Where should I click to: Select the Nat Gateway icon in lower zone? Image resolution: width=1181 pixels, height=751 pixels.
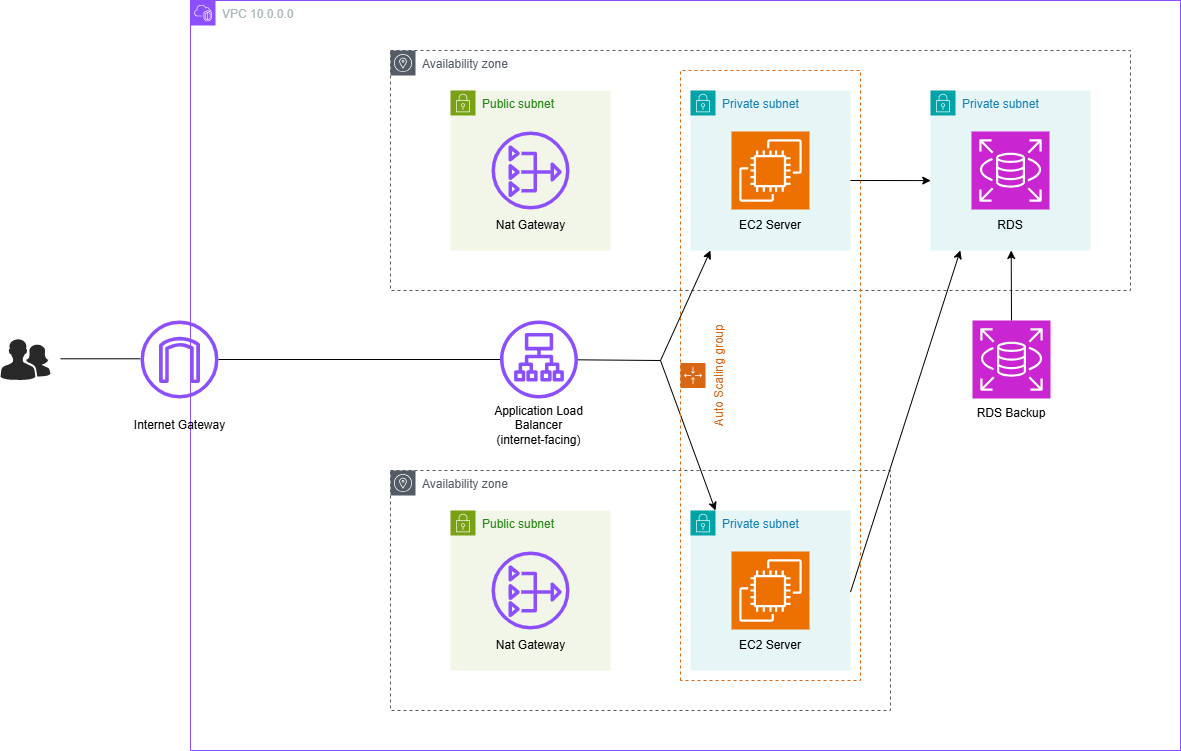click(x=530, y=591)
